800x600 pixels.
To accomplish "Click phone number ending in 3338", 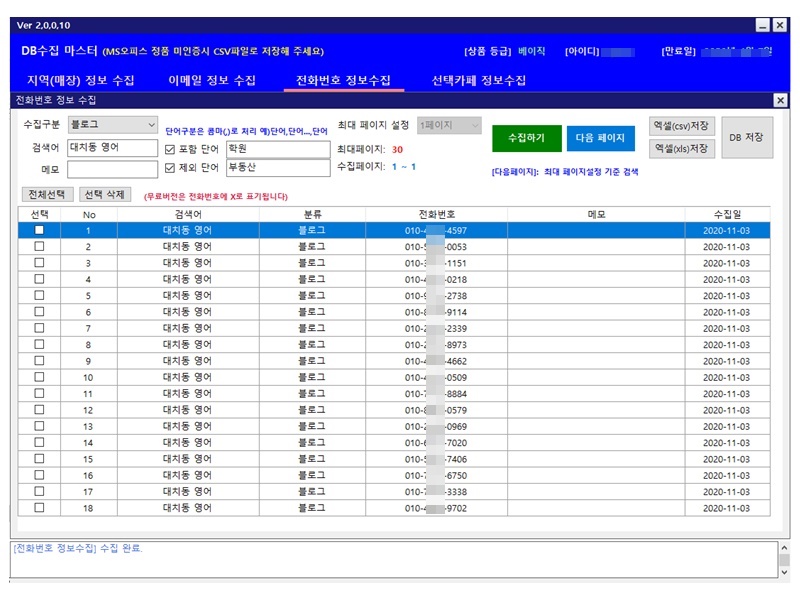I will point(436,492).
